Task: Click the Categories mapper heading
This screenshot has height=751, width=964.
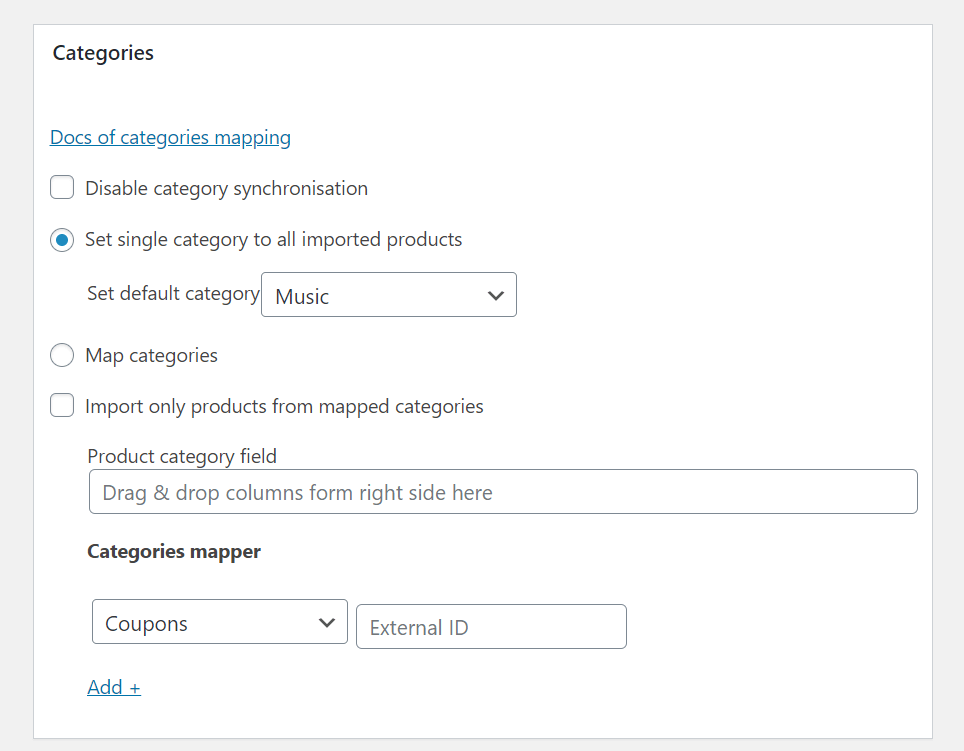Action: [x=174, y=551]
